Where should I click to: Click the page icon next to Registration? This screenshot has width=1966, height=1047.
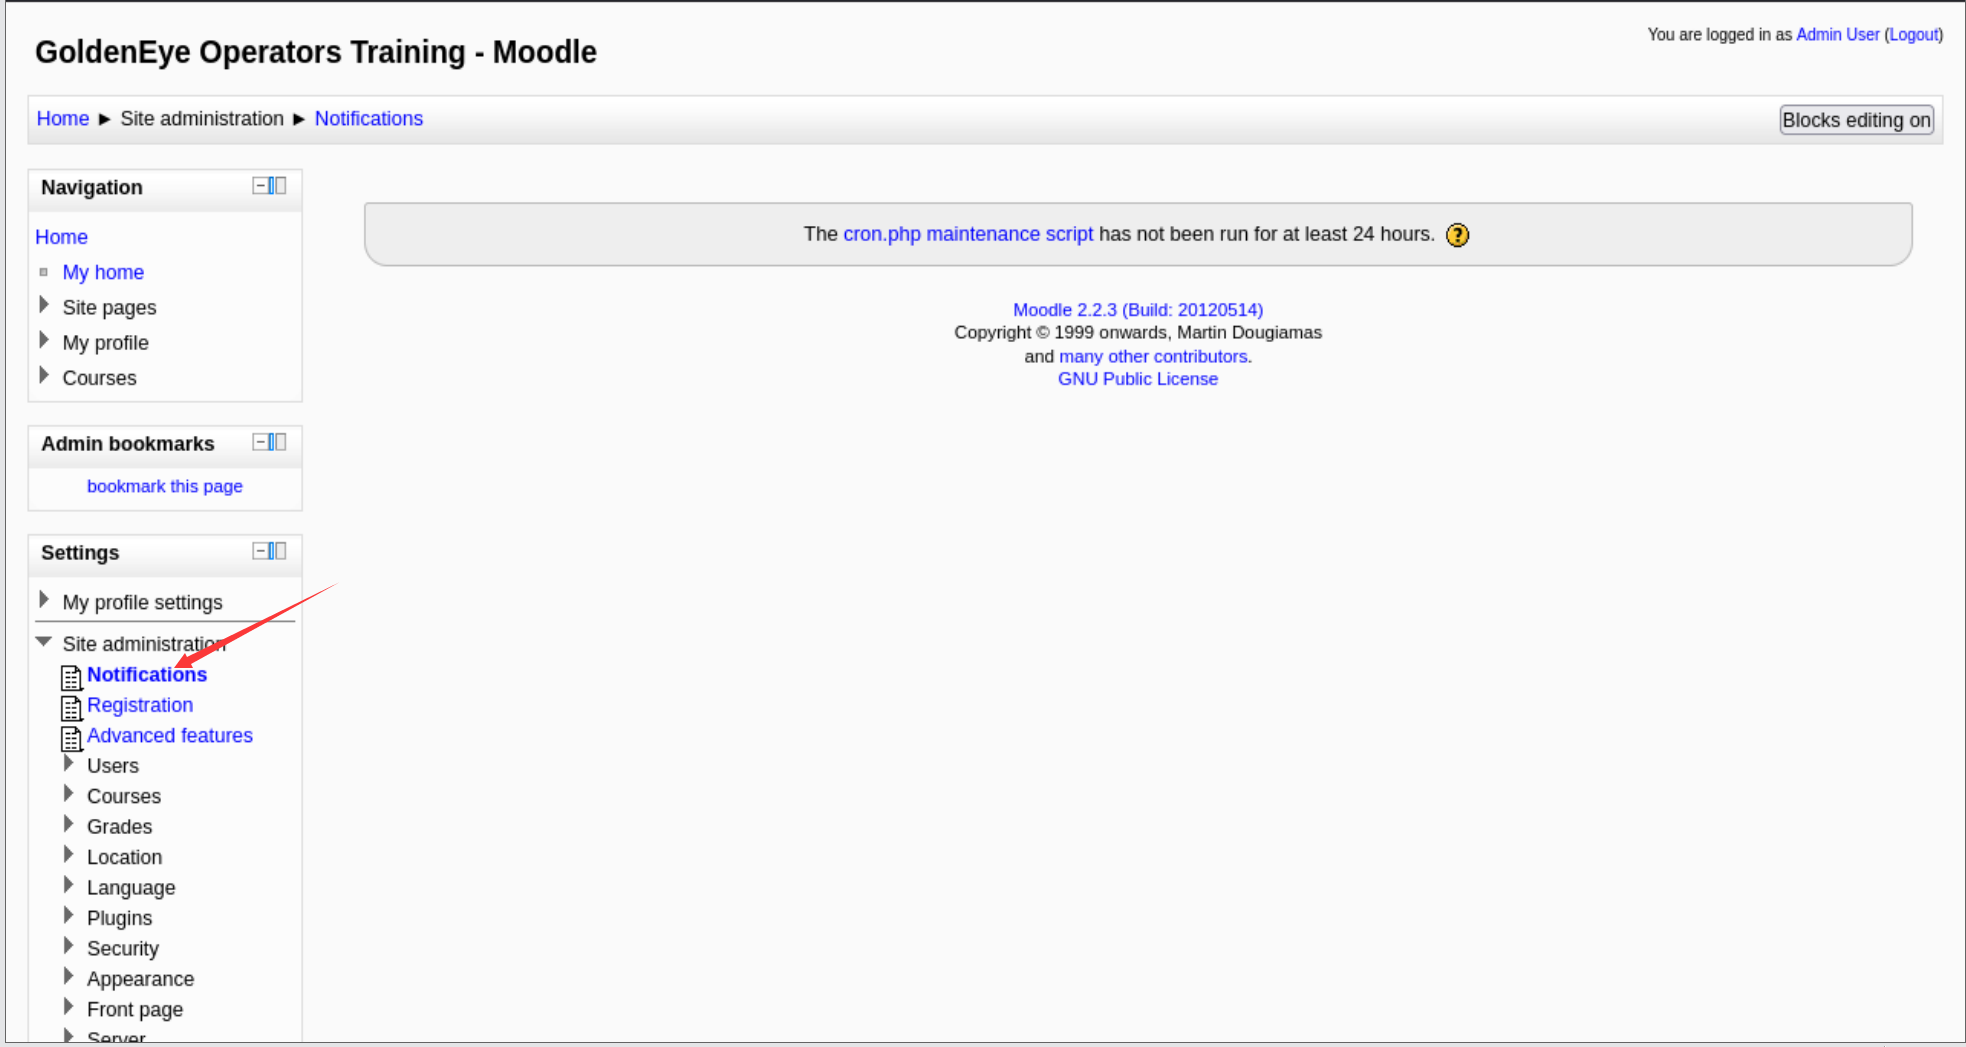72,708
